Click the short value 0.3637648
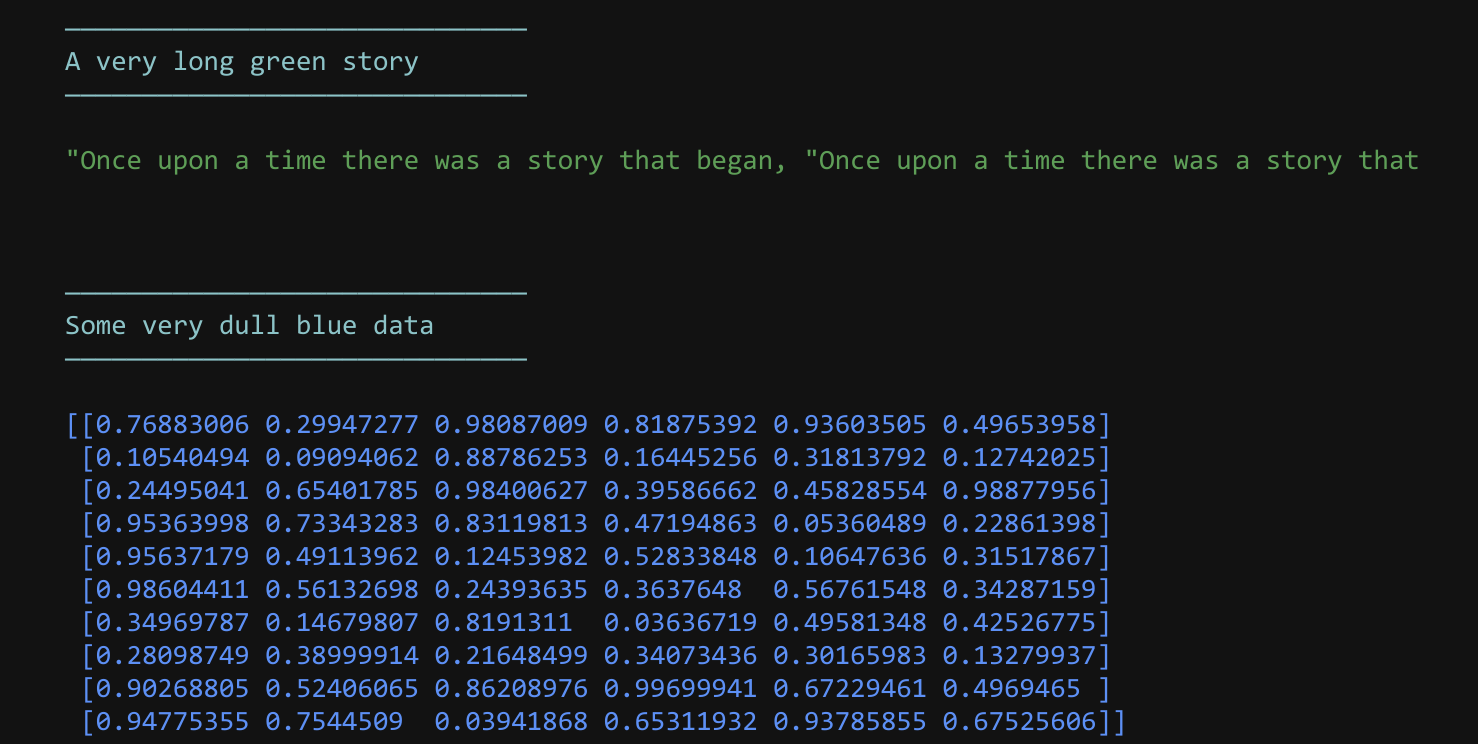This screenshot has width=1478, height=744. point(673,590)
